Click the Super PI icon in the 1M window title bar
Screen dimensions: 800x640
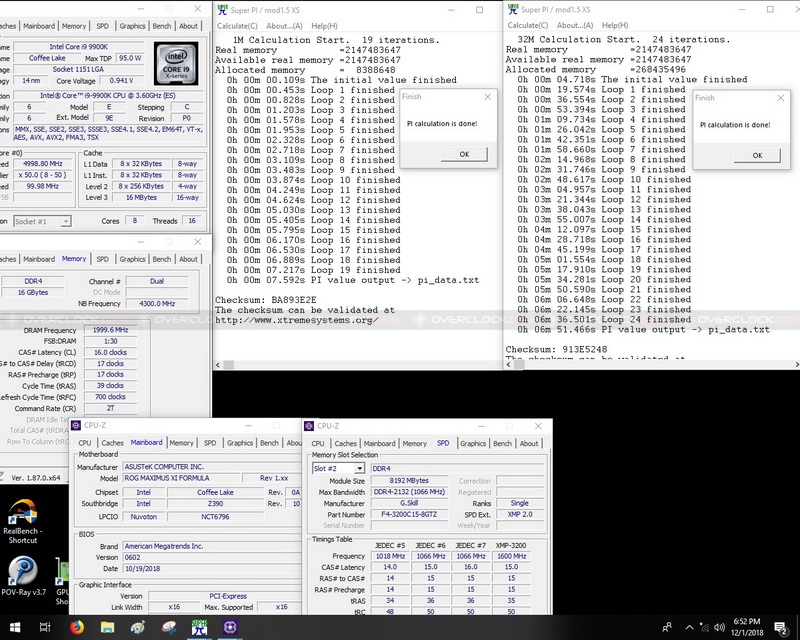coord(222,10)
